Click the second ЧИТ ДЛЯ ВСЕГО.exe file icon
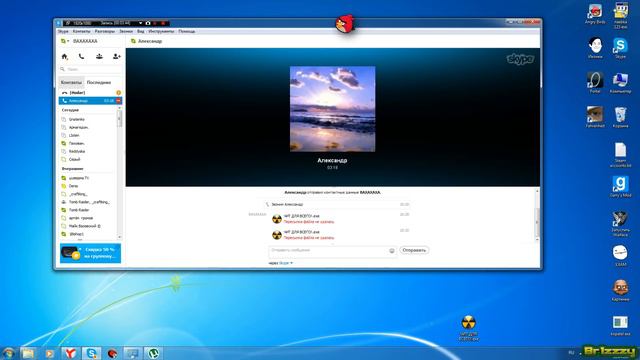 [277, 235]
